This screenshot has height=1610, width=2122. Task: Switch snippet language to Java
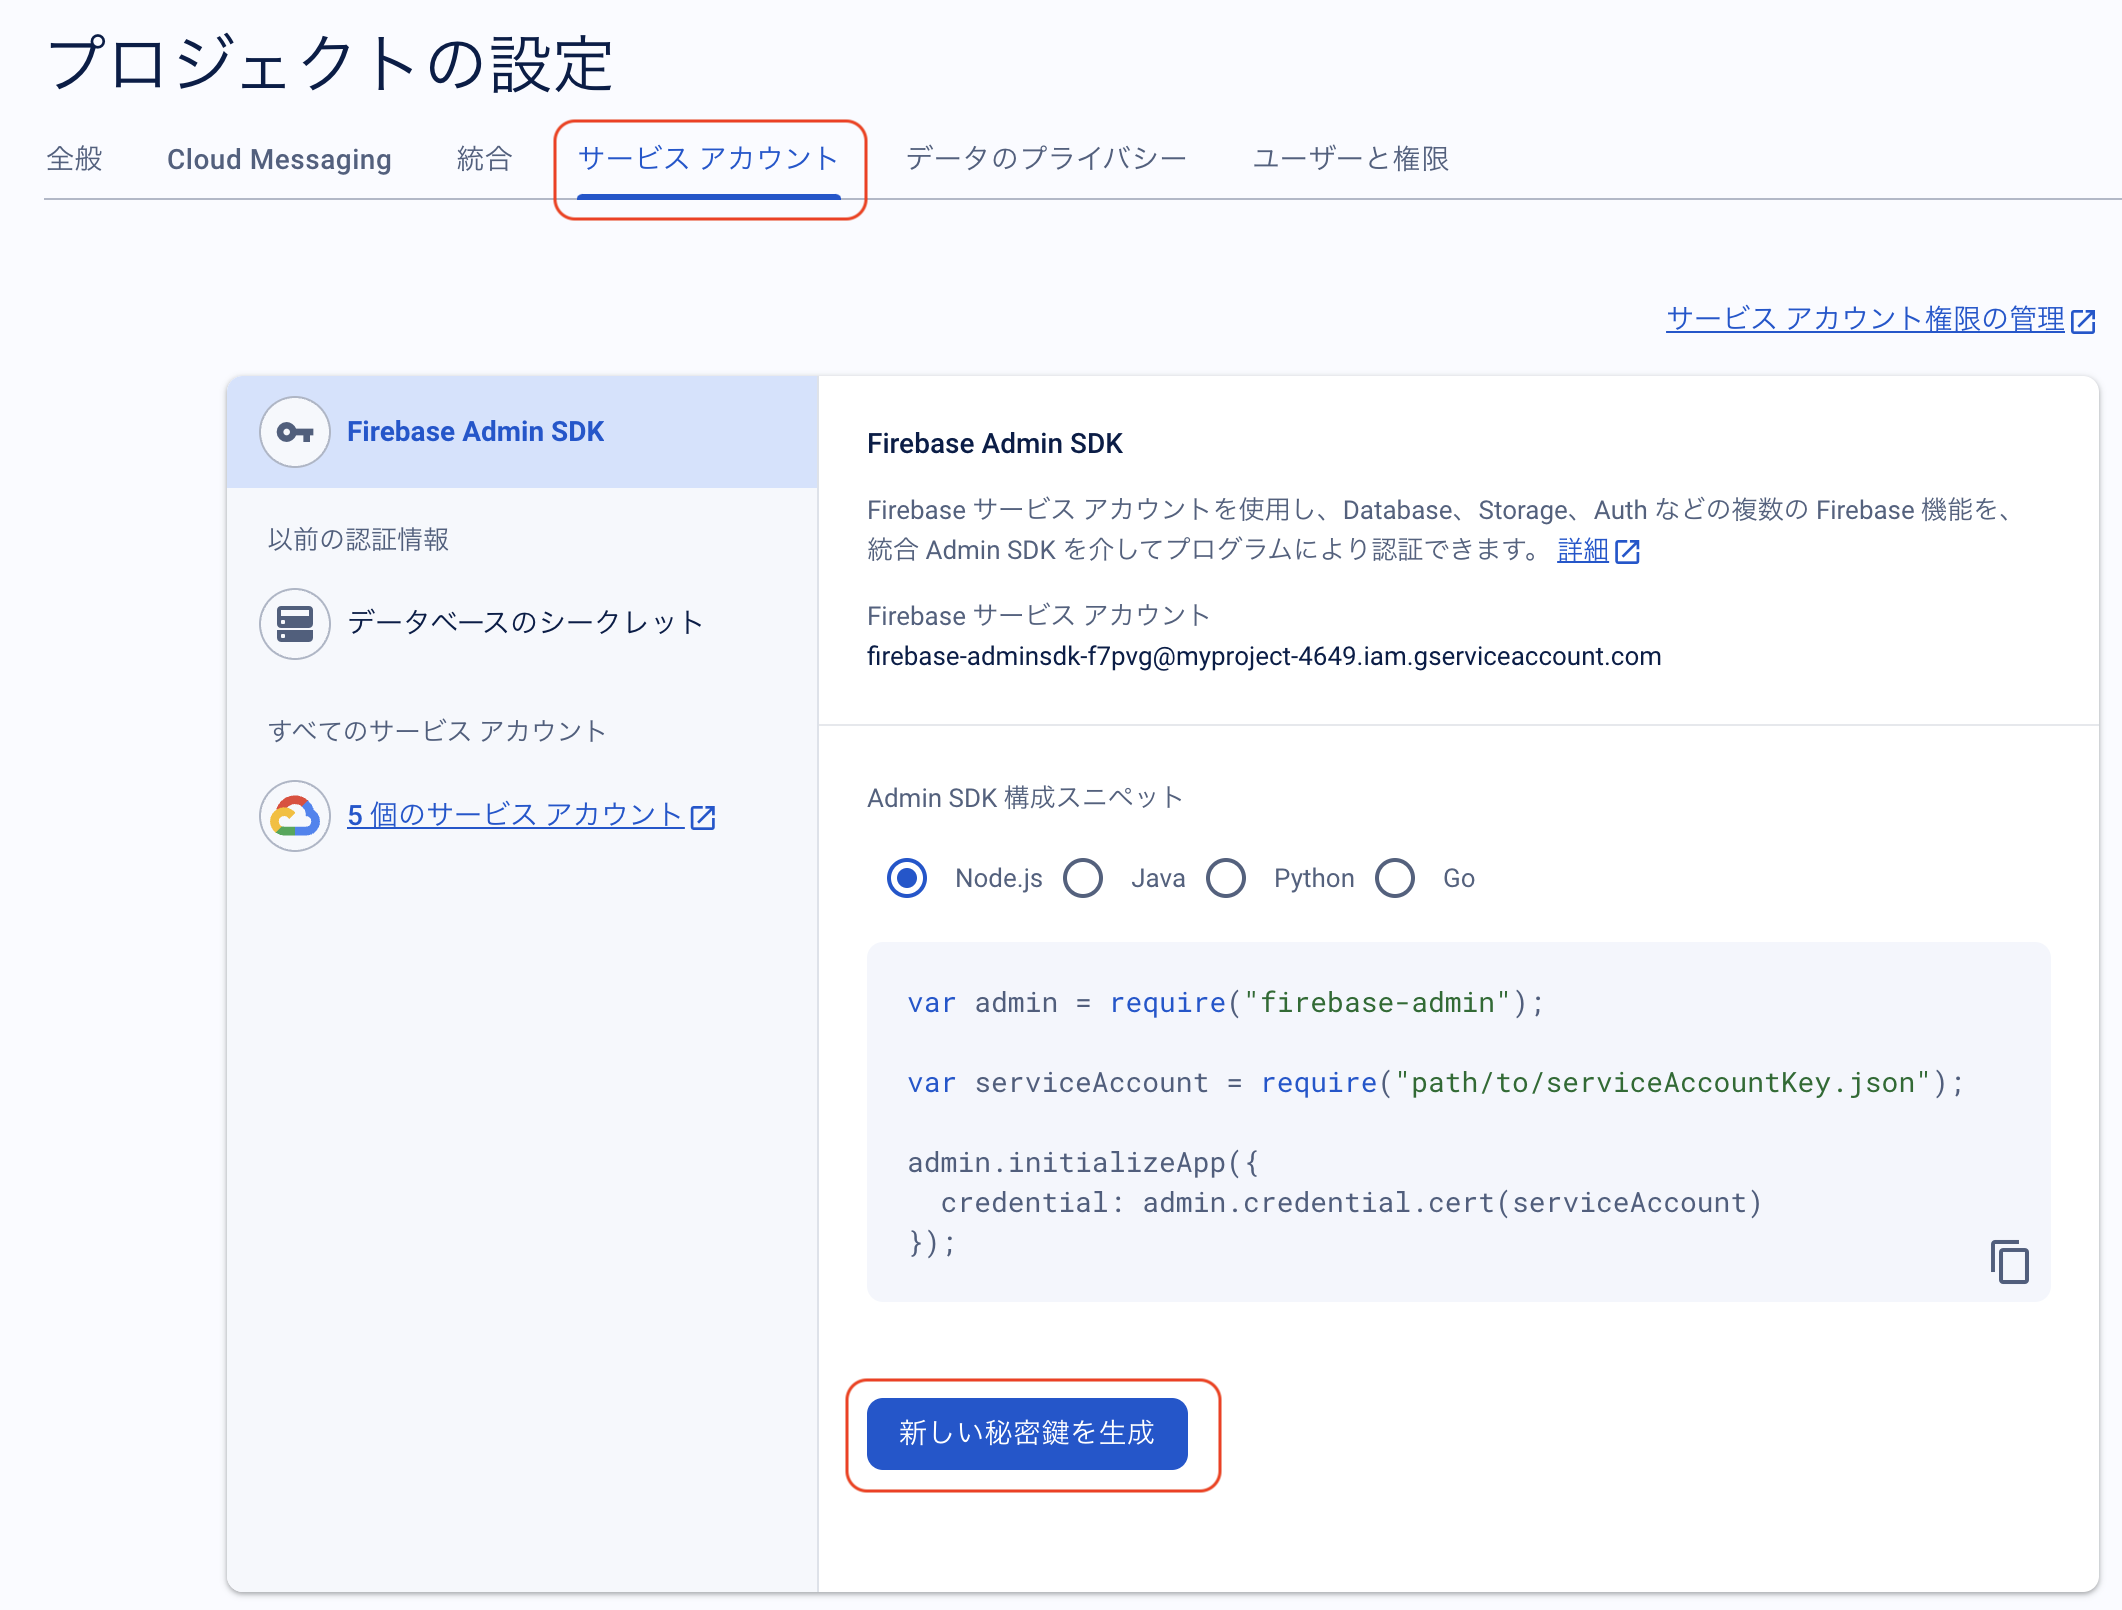[1083, 878]
